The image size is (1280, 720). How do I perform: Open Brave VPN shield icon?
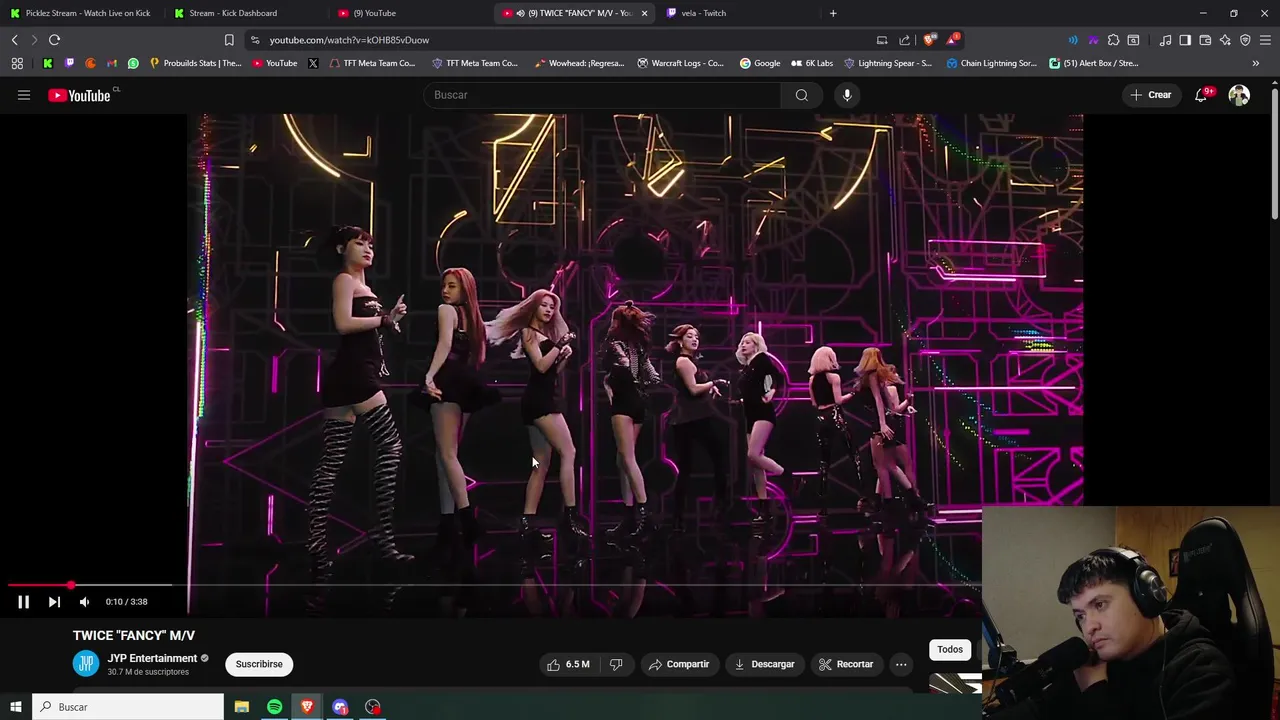[x=1245, y=40]
